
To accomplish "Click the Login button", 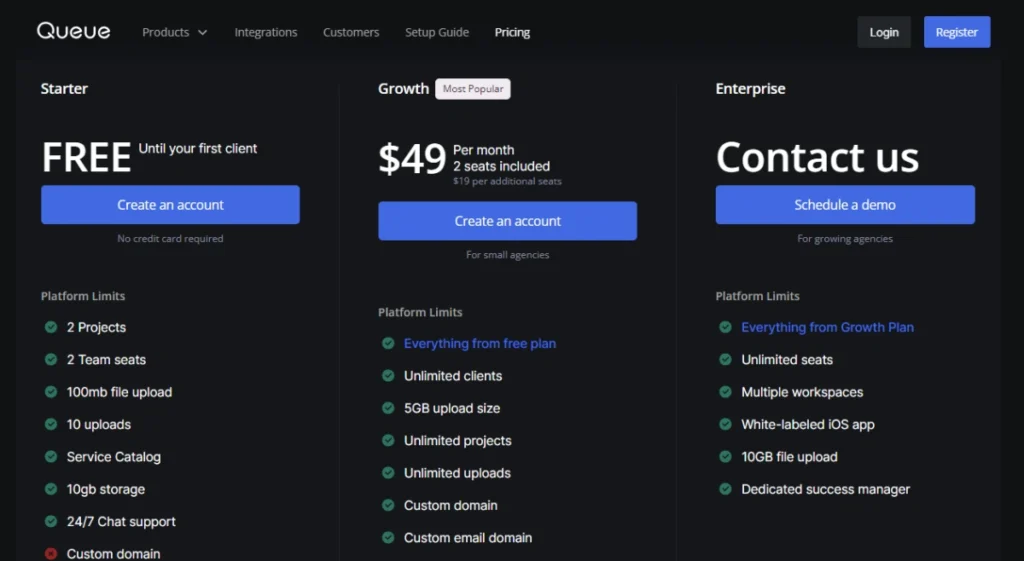I will point(884,32).
